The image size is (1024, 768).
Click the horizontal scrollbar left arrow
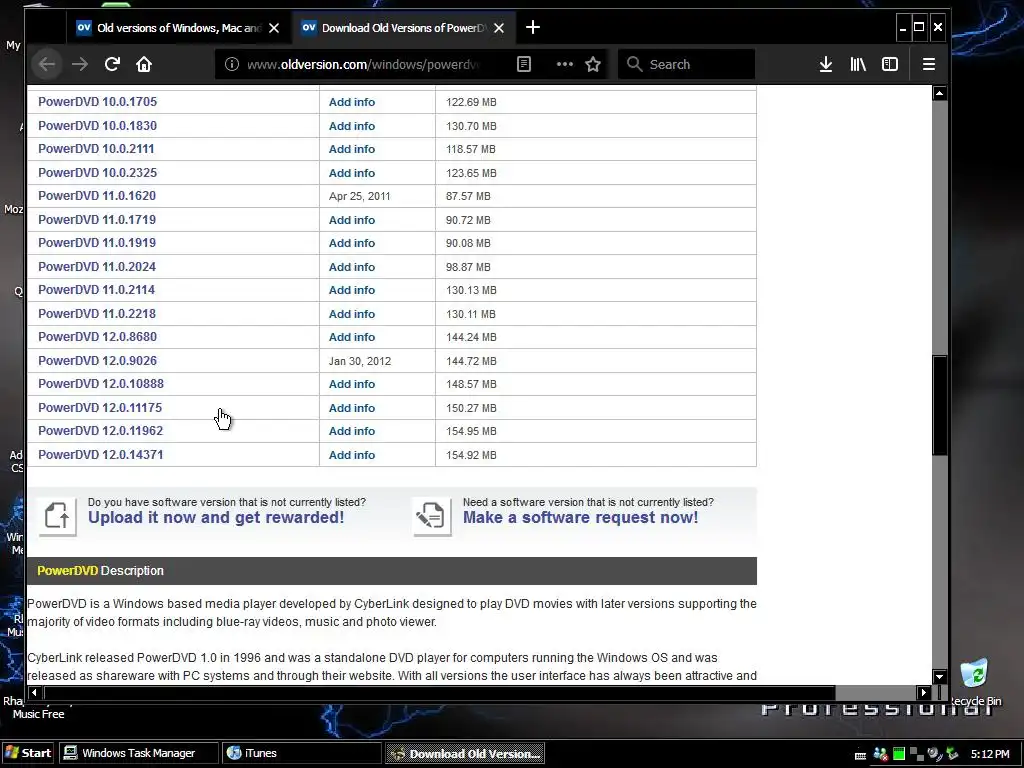coord(34,692)
